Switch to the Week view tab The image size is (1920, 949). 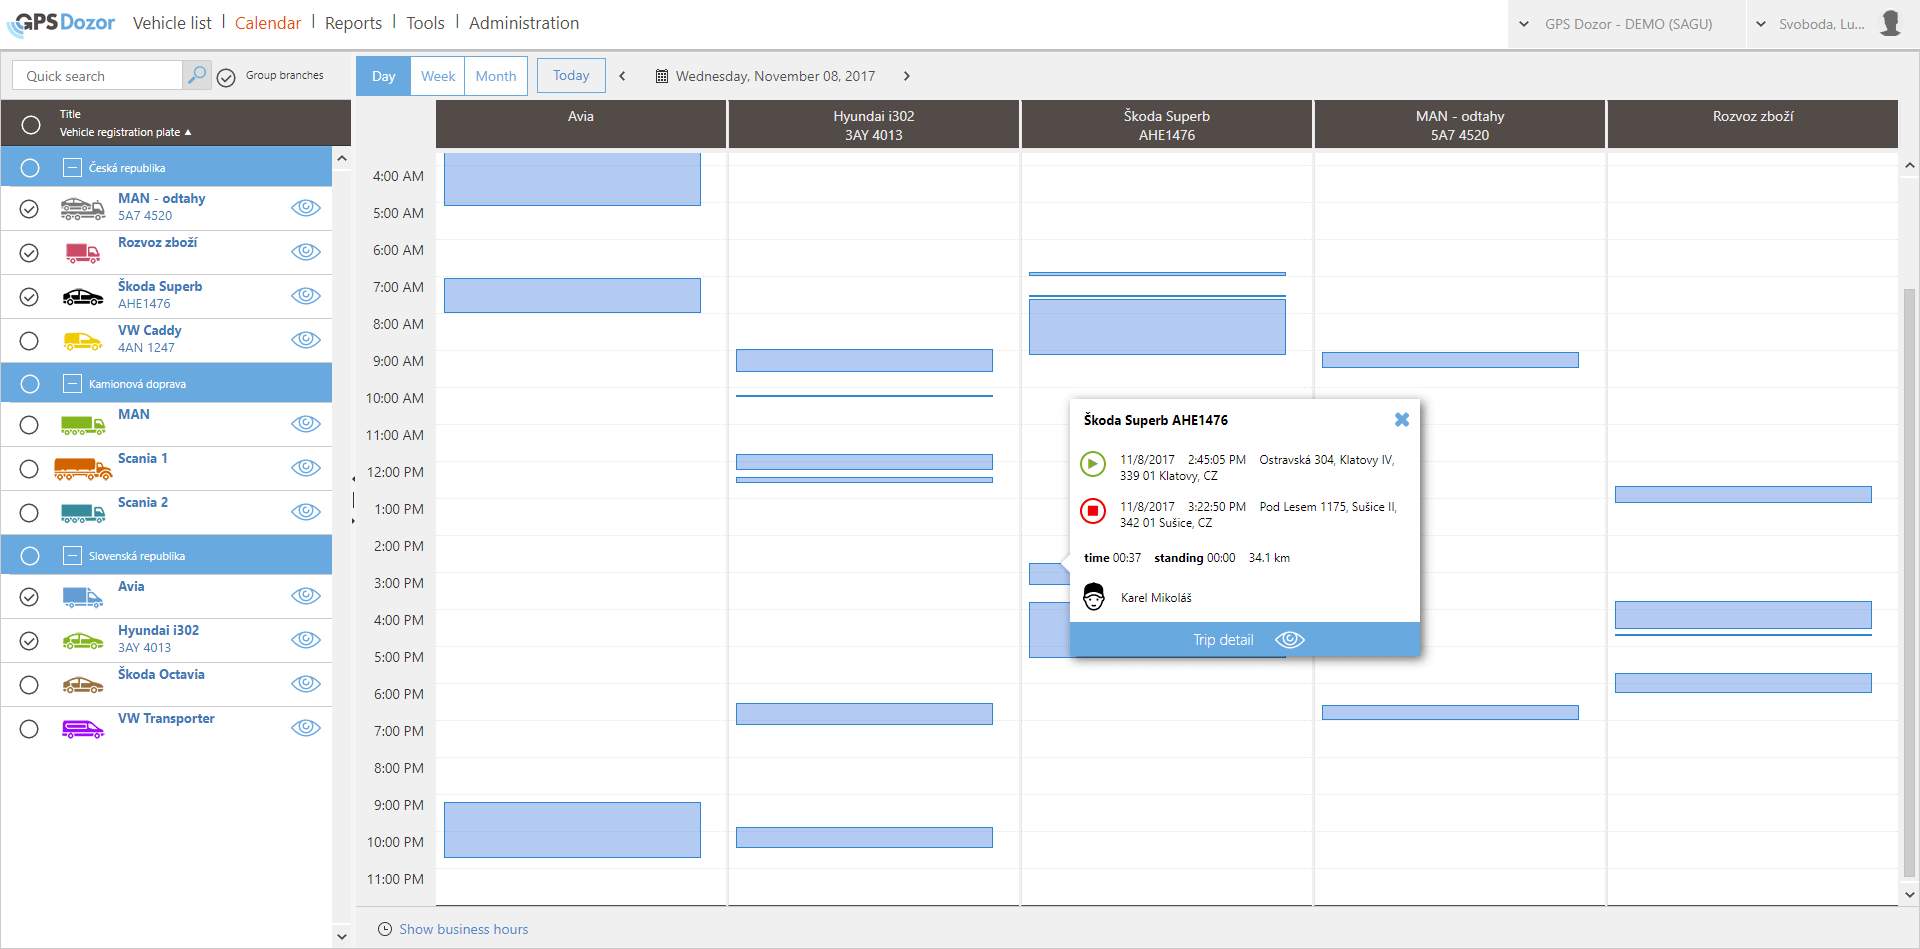(x=438, y=76)
